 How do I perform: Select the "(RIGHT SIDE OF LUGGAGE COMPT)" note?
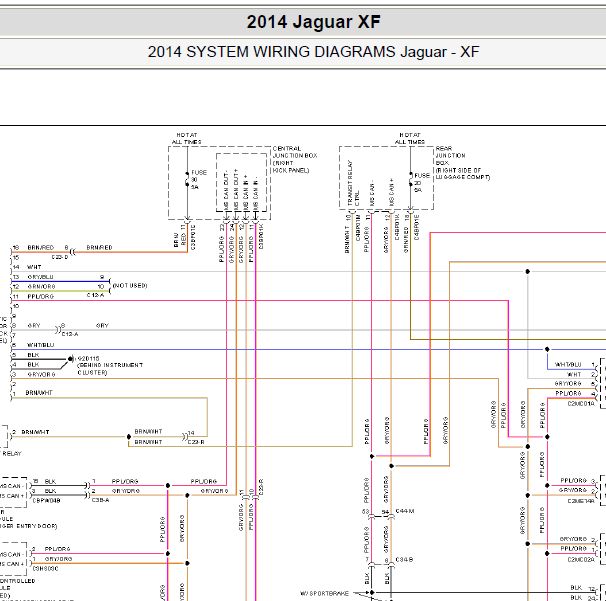(x=463, y=174)
